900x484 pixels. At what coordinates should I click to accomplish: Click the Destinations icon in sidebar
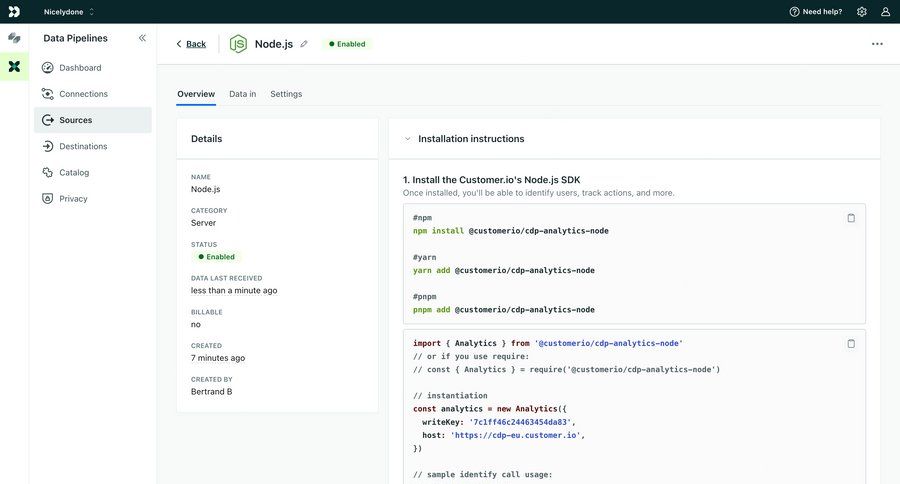pos(48,146)
